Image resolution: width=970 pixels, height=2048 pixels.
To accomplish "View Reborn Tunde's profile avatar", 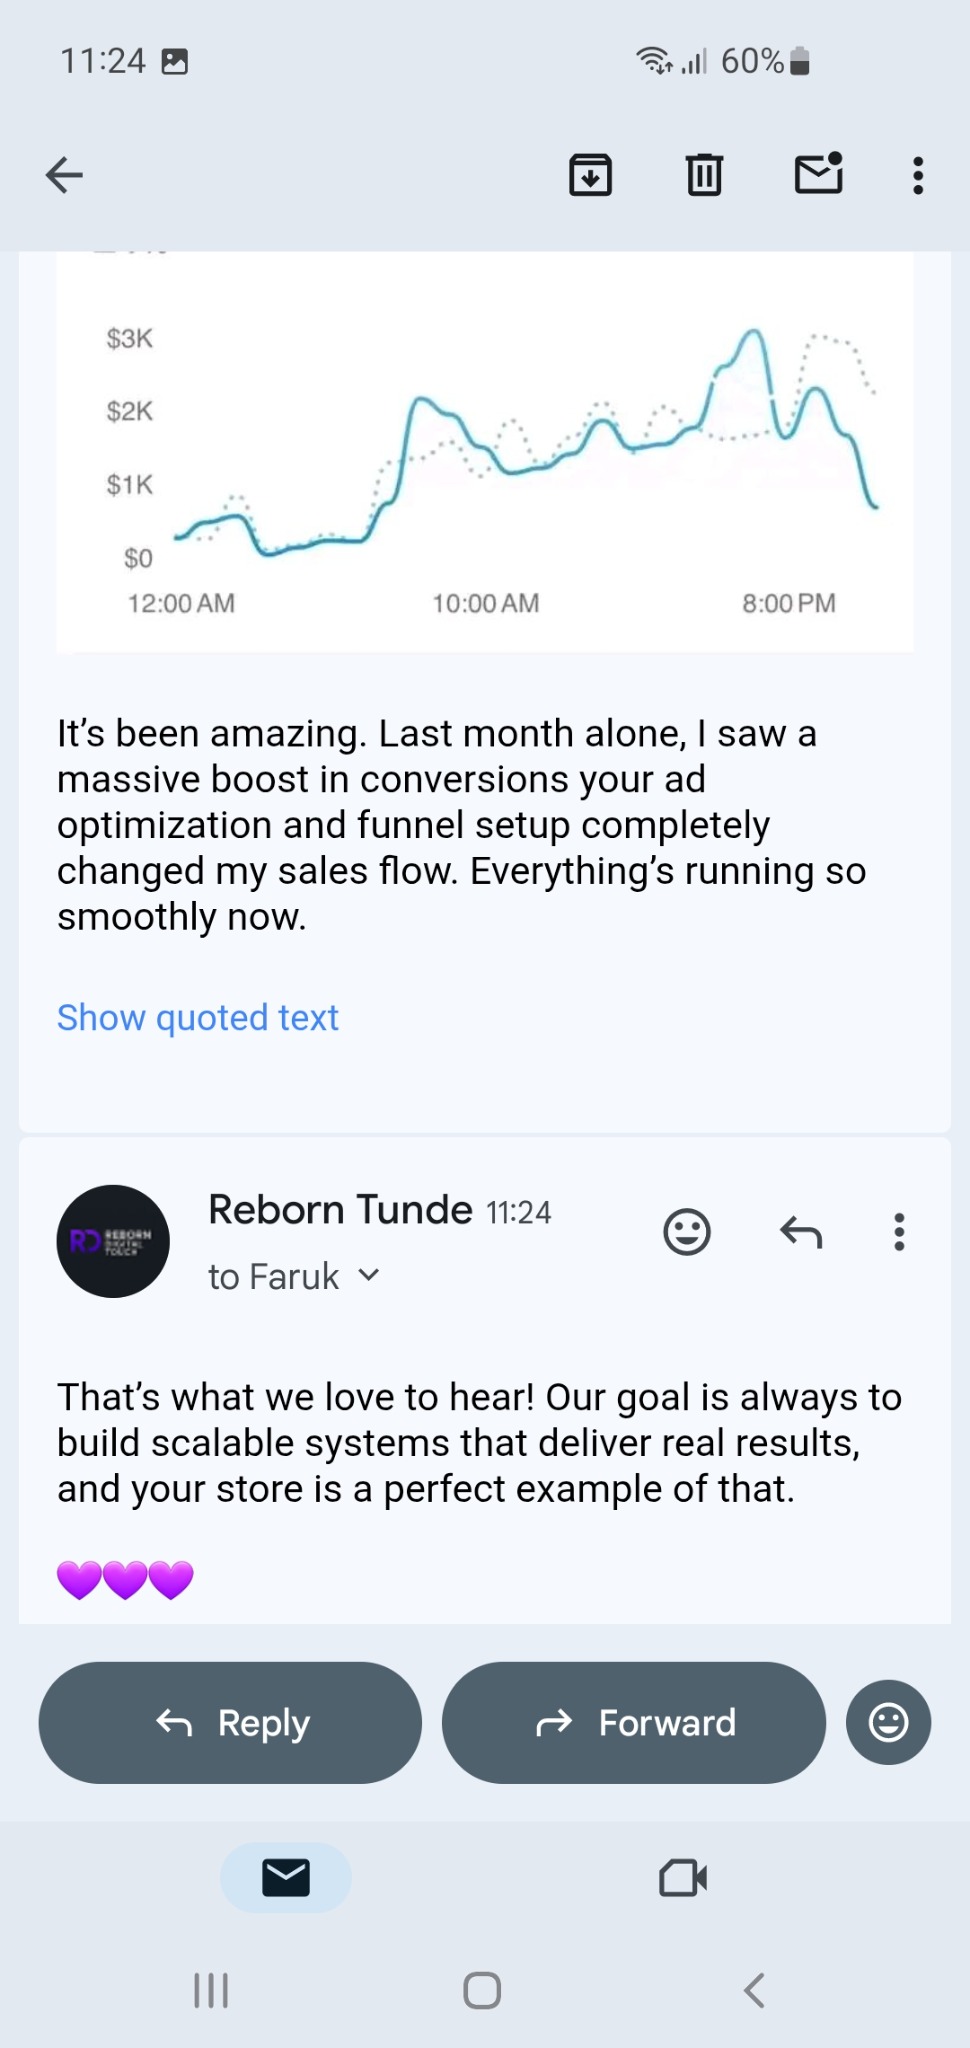I will pyautogui.click(x=113, y=1241).
